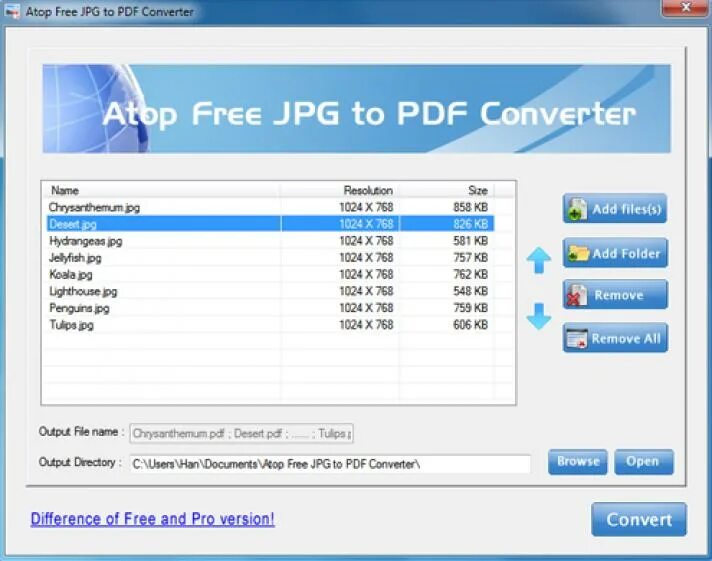Select the Desert.jpg row
This screenshot has width=712, height=561.
tap(271, 224)
